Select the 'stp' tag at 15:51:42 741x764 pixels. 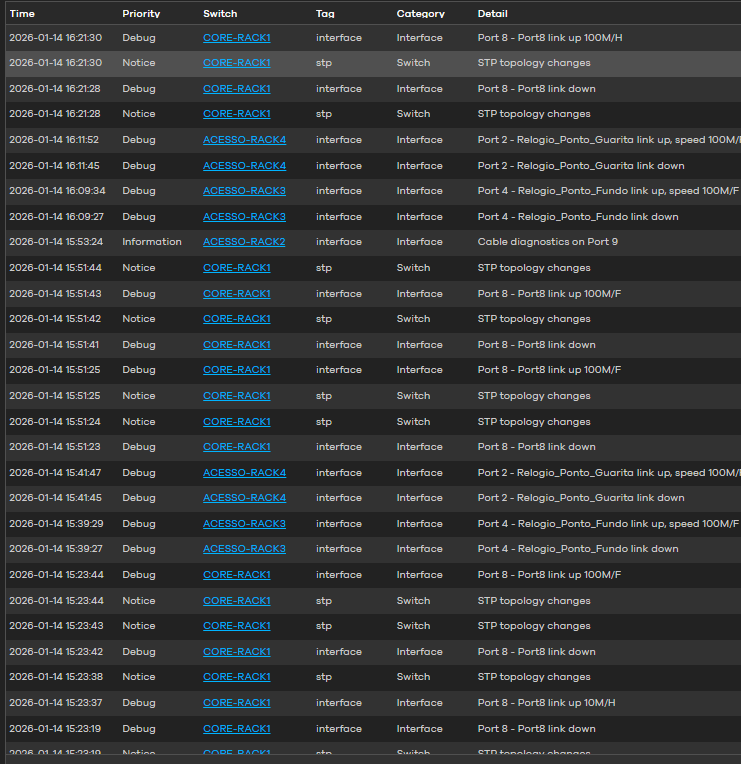click(323, 319)
